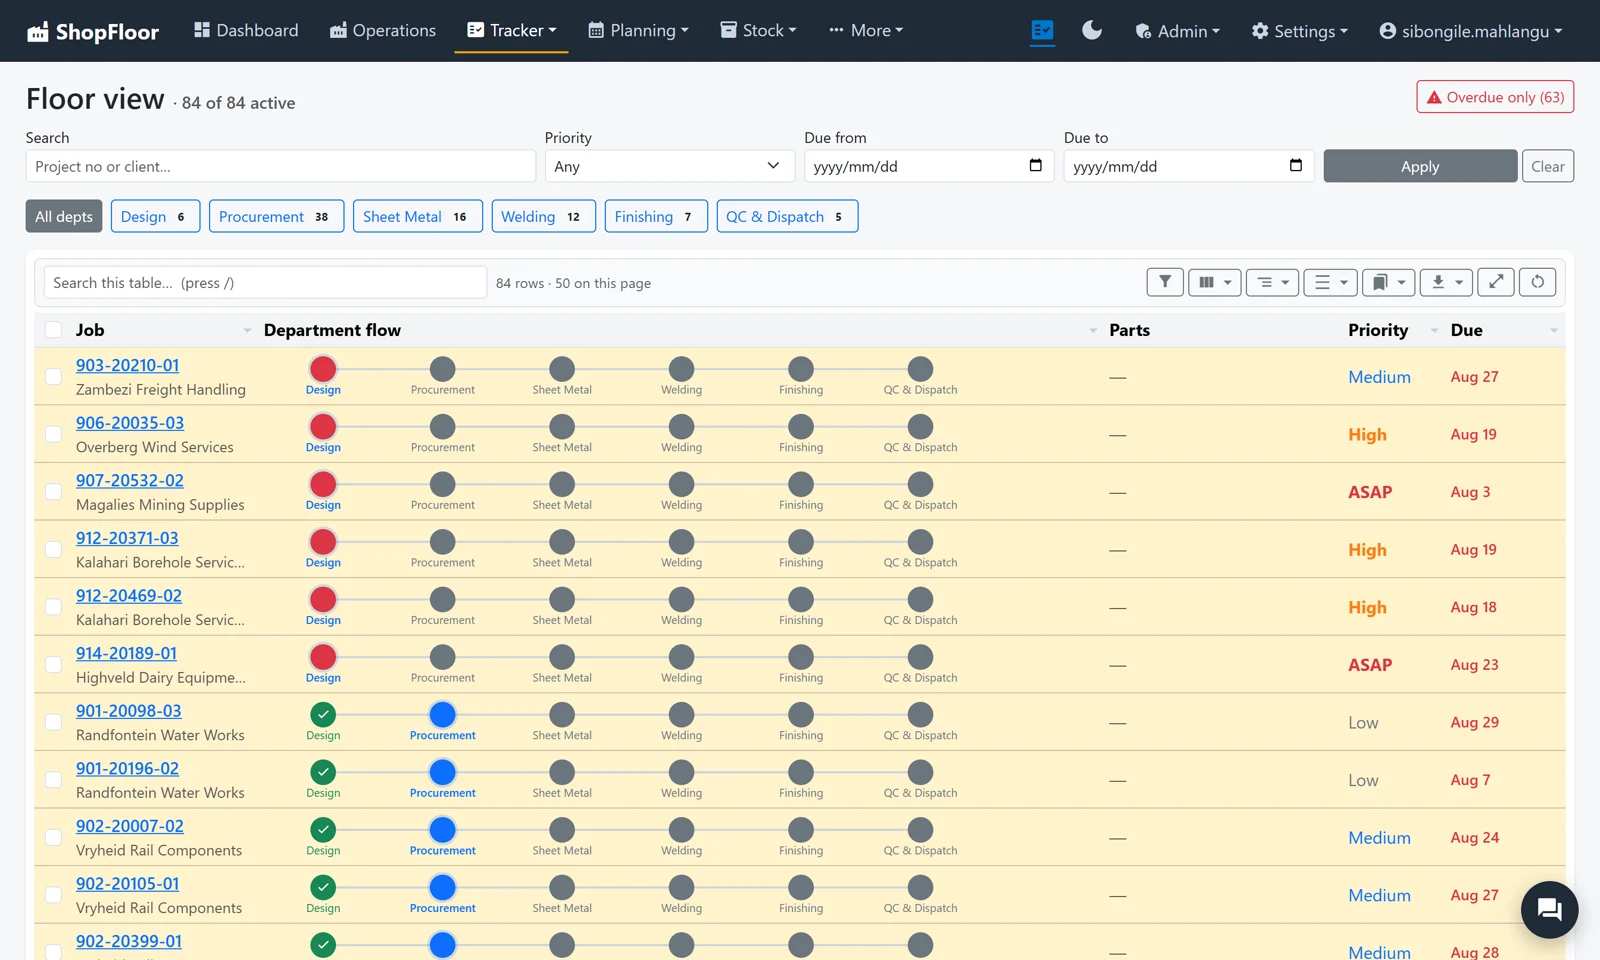This screenshot has width=1600, height=960.
Task: Focus the Project no or client search field
Action: point(281,166)
